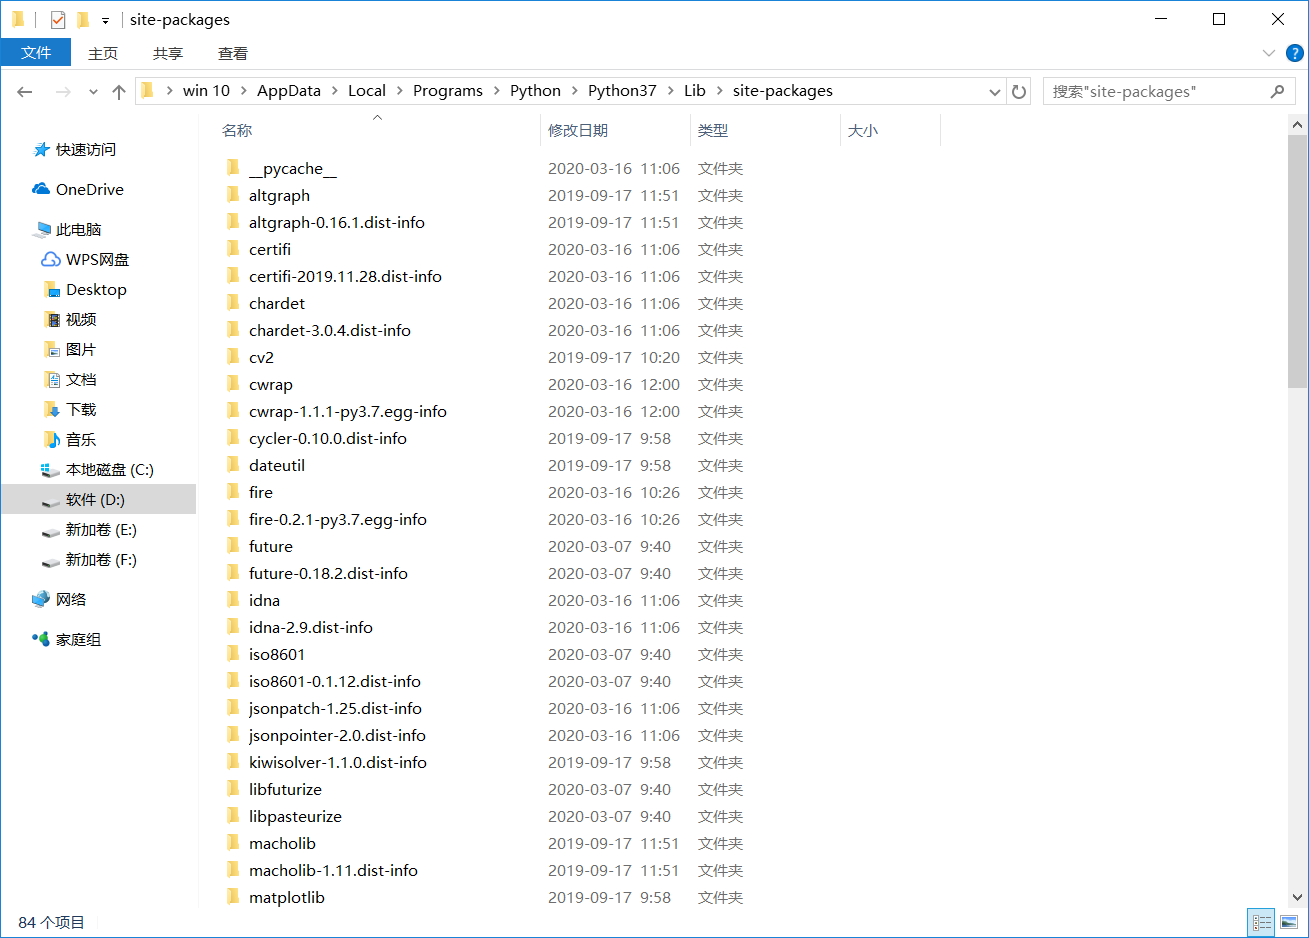Image resolution: width=1309 pixels, height=938 pixels.
Task: Switch to details view in the status bar
Action: pyautogui.click(x=1261, y=922)
